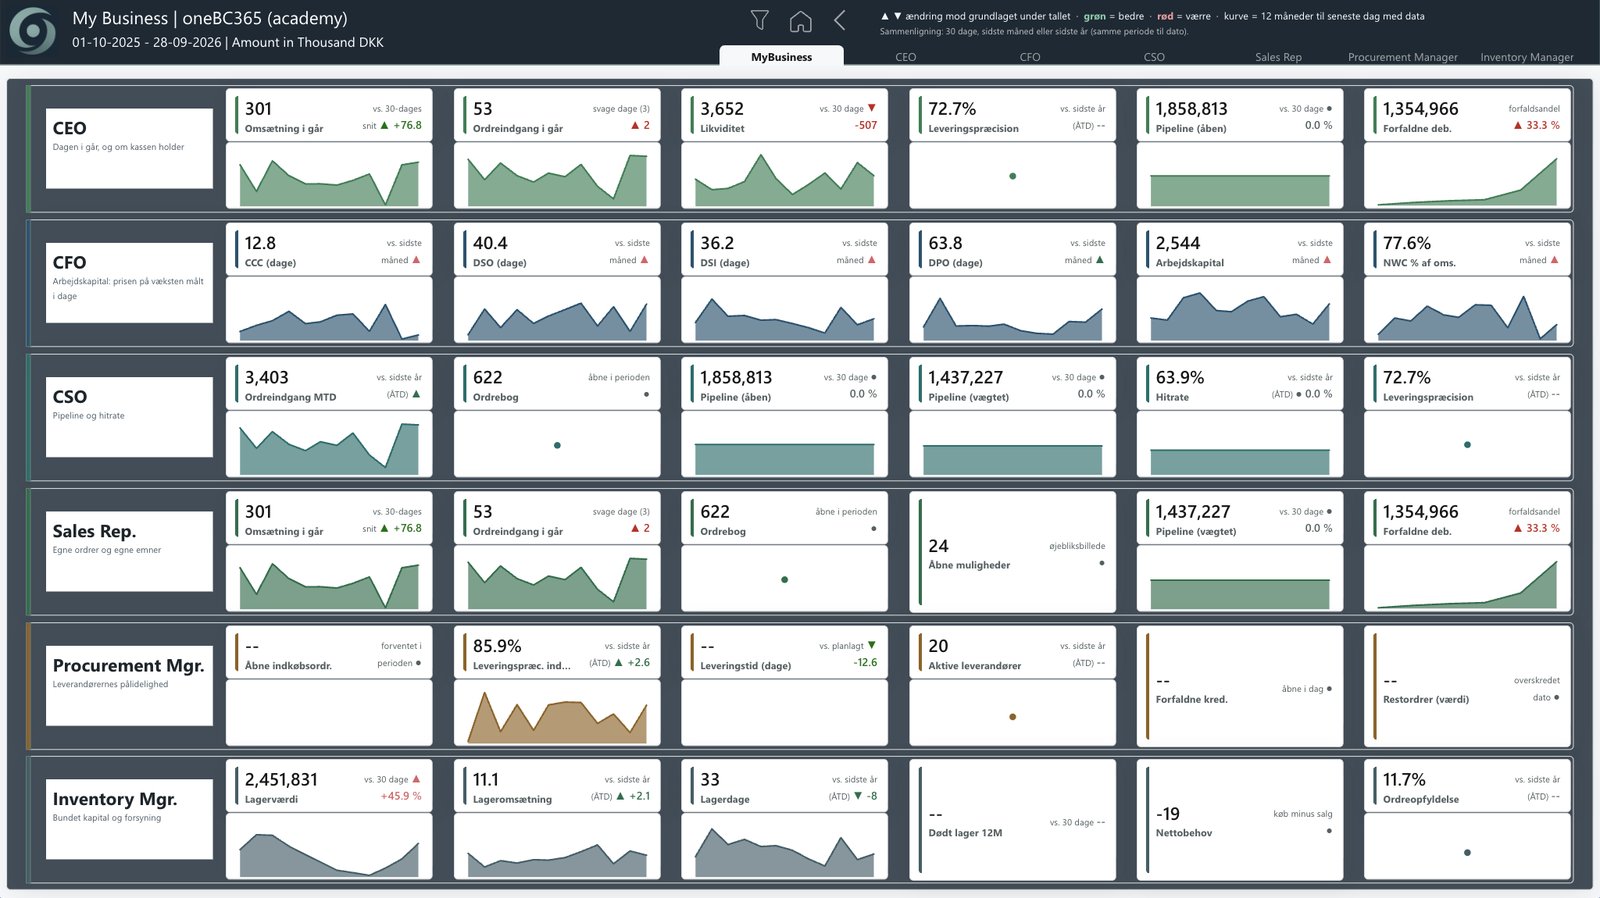Click the Arbejdskapital 2,544 value
1600x898 pixels.
point(1178,243)
